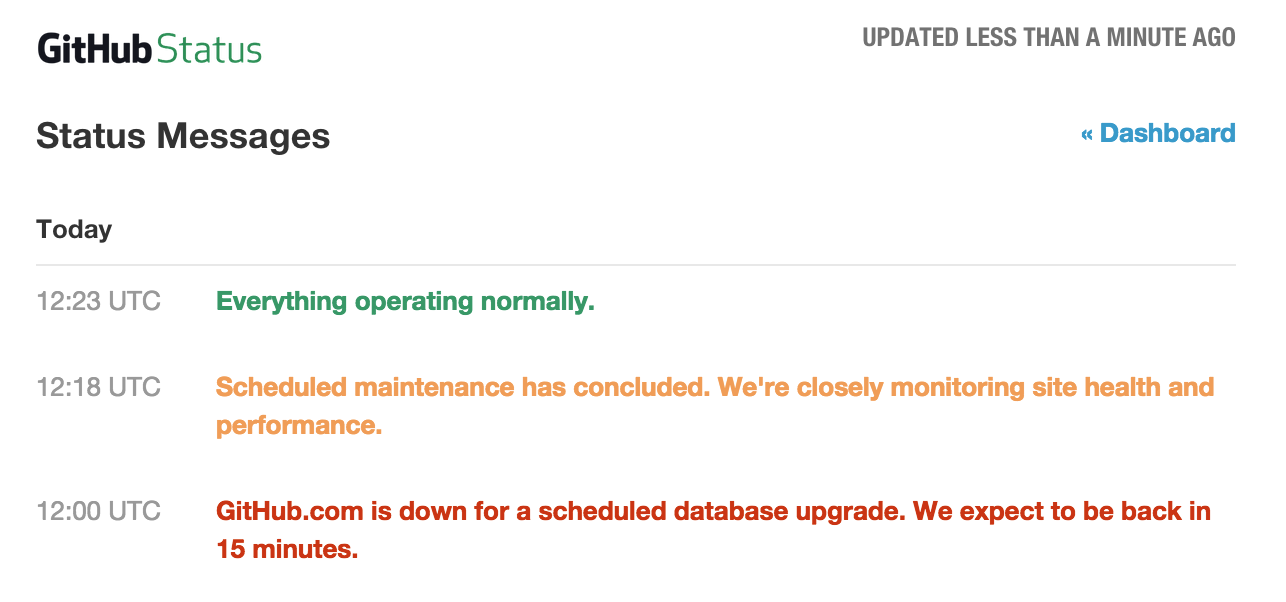
Task: Click the « chevron before Dashboard
Action: [1087, 134]
